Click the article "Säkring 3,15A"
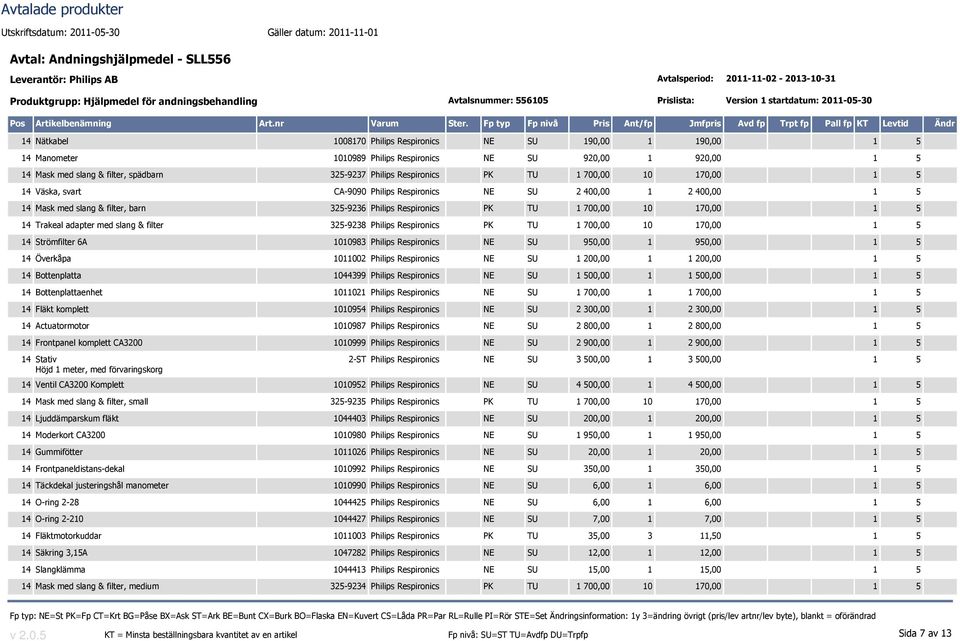The height and width of the screenshot is (641, 960). 61,553
